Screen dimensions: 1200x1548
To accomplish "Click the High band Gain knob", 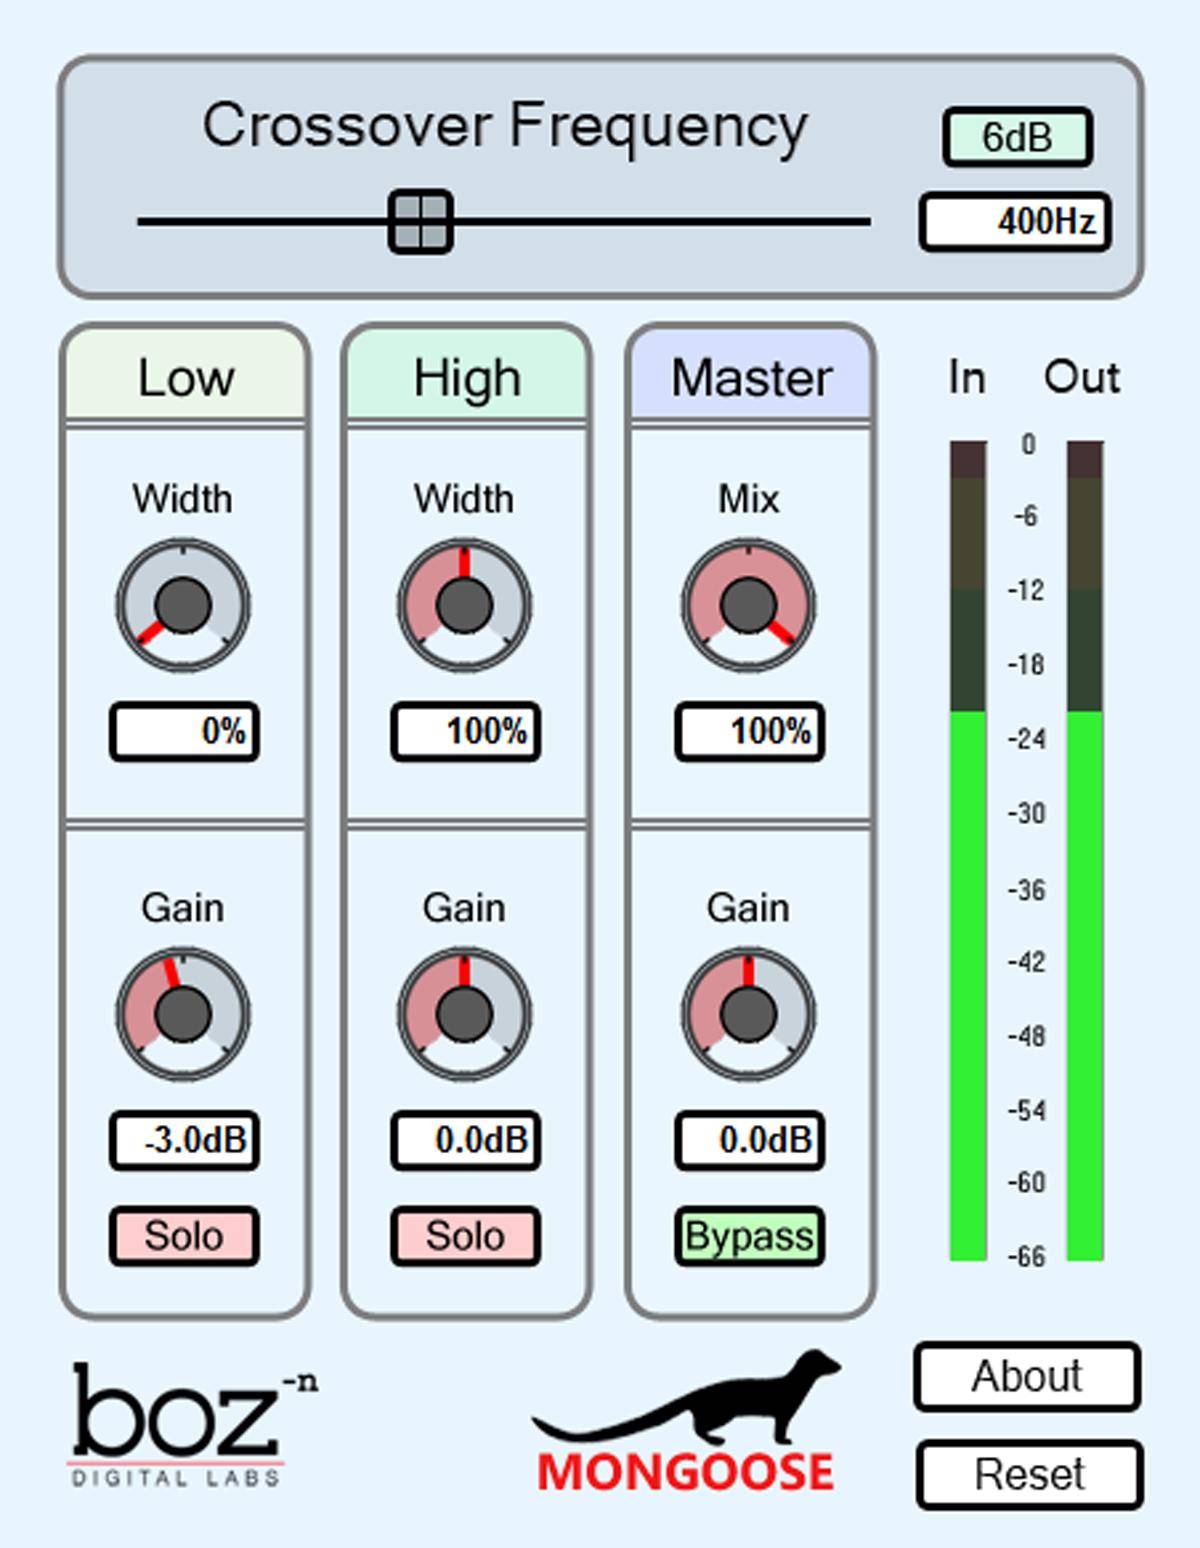I will click(x=465, y=1014).
